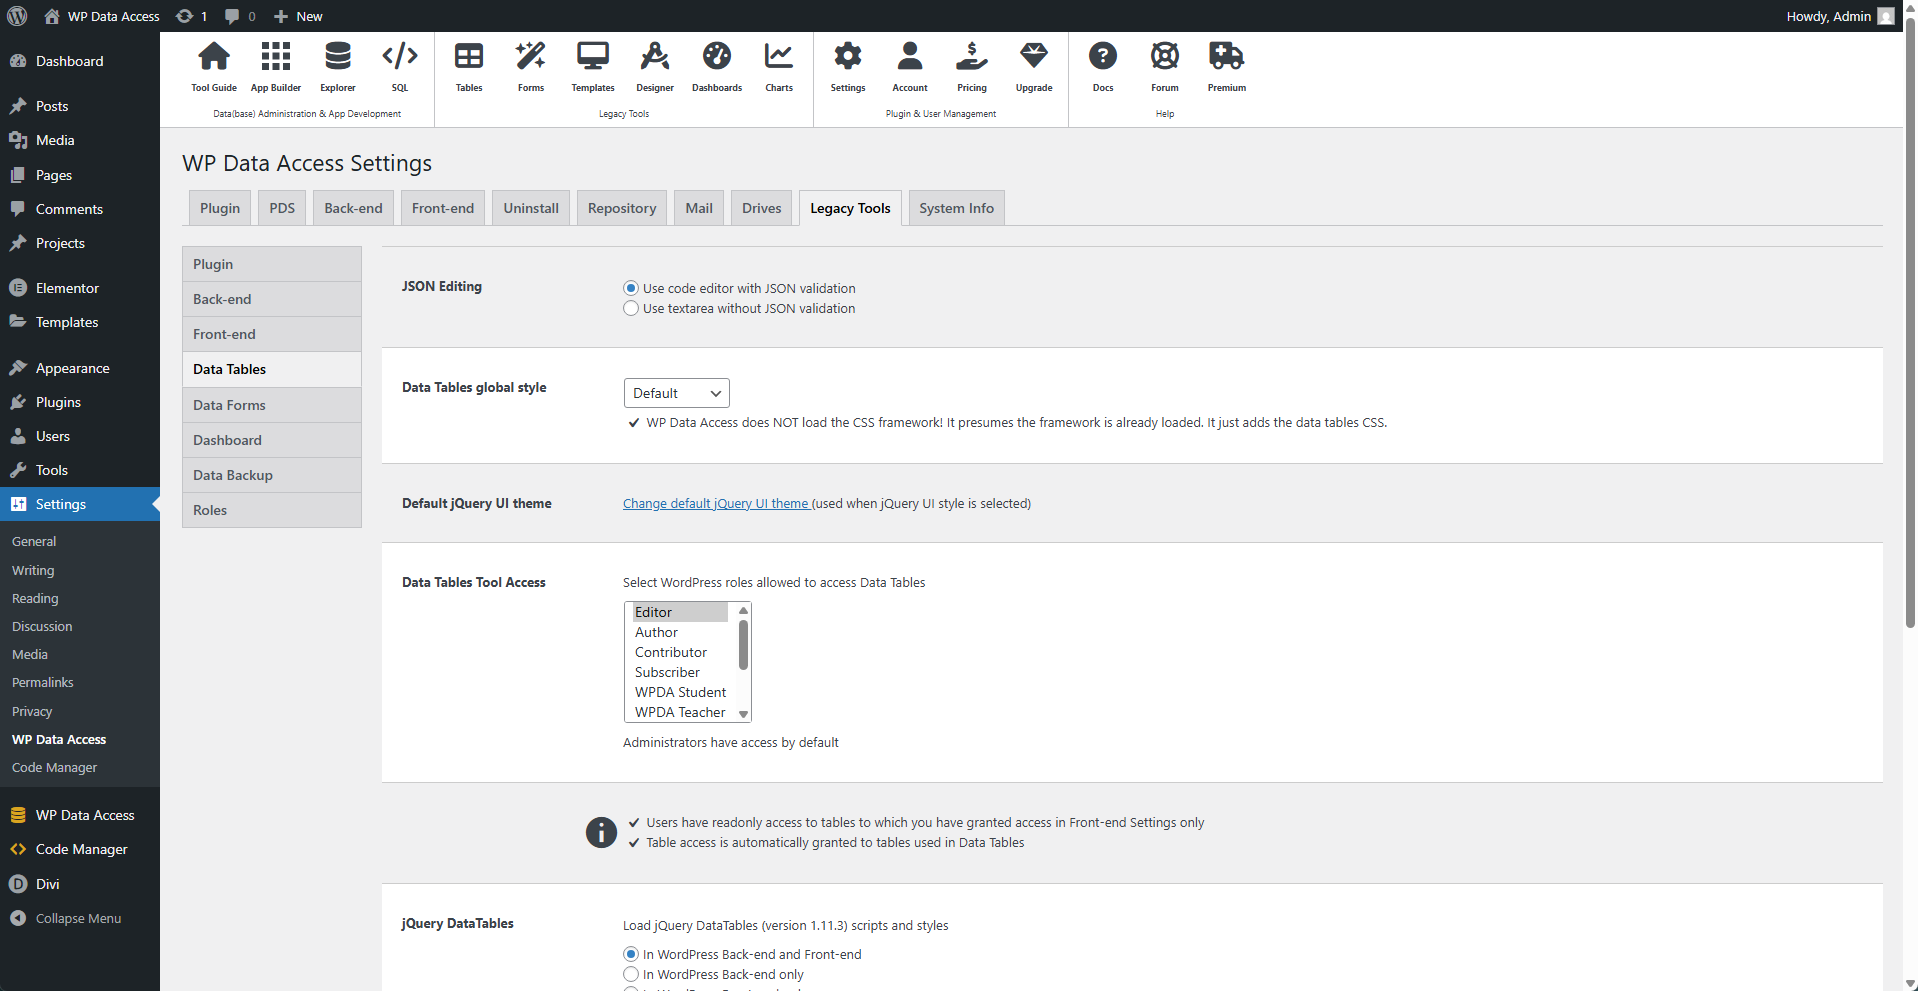1918x991 pixels.
Task: Open the System Info tab
Action: (955, 207)
